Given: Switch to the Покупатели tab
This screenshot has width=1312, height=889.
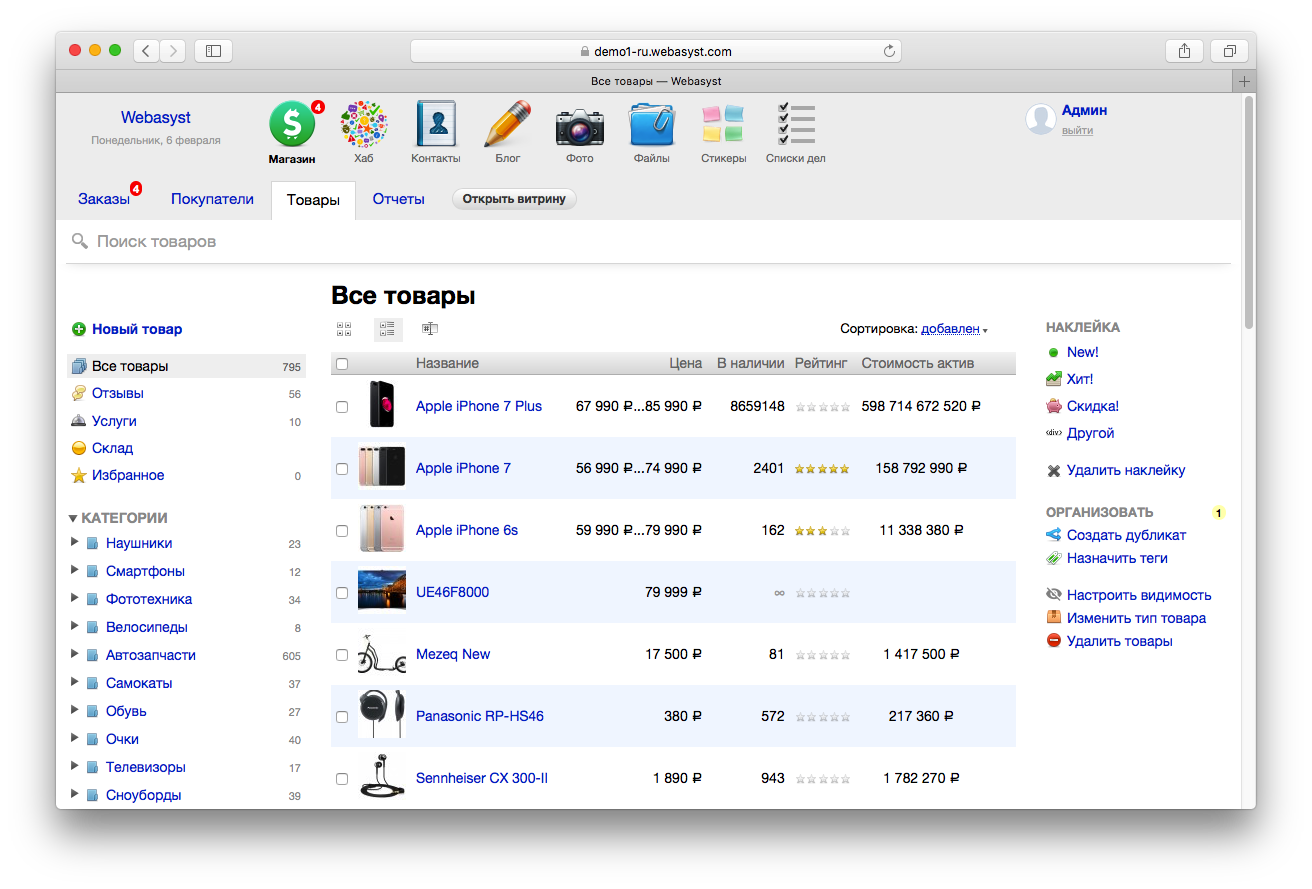Looking at the screenshot, I should 212,199.
